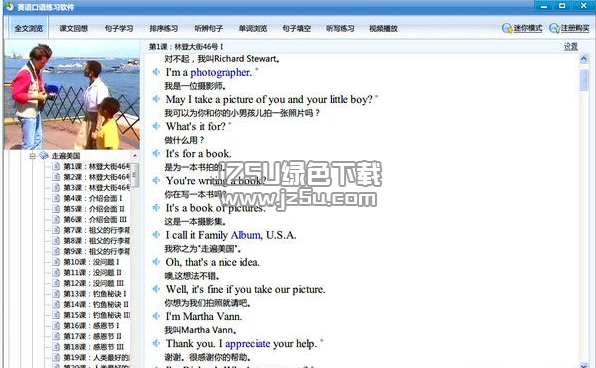This screenshot has width=596, height=368.
Task: Play audio for "I call it Family Album"
Action: tap(156, 235)
